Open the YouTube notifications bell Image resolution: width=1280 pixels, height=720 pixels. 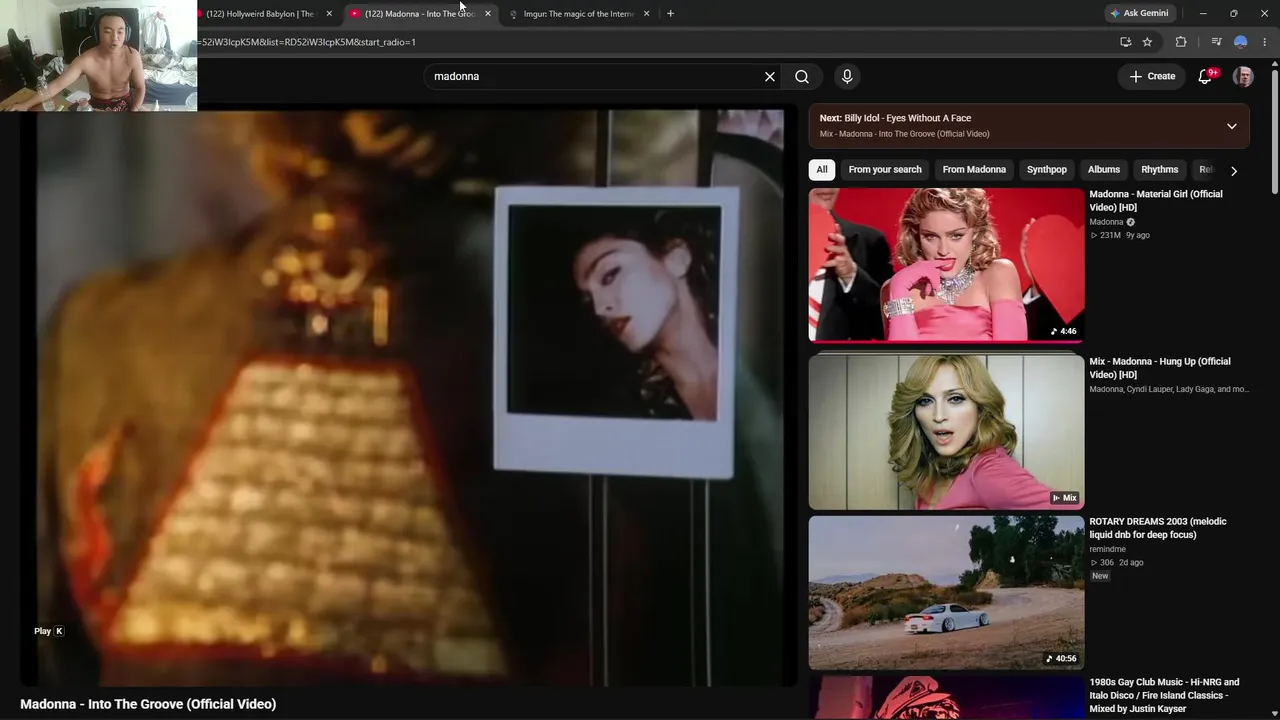pos(1205,76)
